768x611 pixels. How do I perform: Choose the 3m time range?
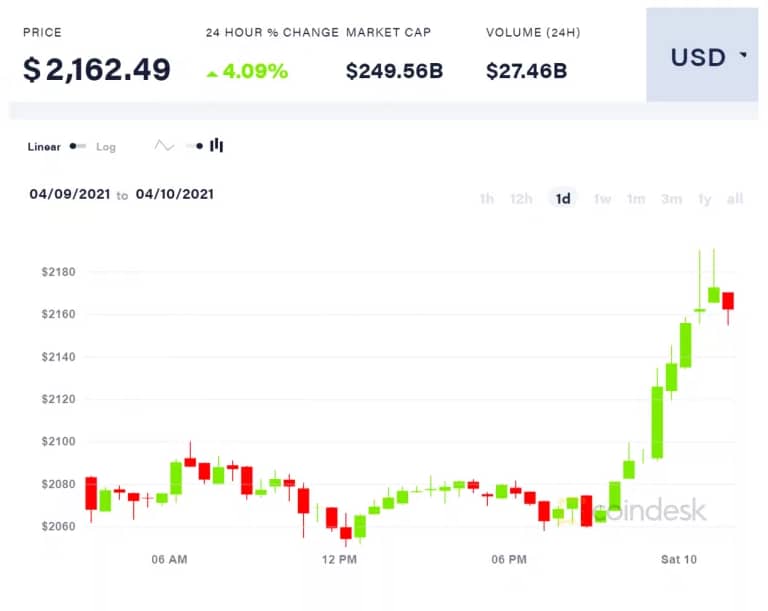(x=671, y=199)
